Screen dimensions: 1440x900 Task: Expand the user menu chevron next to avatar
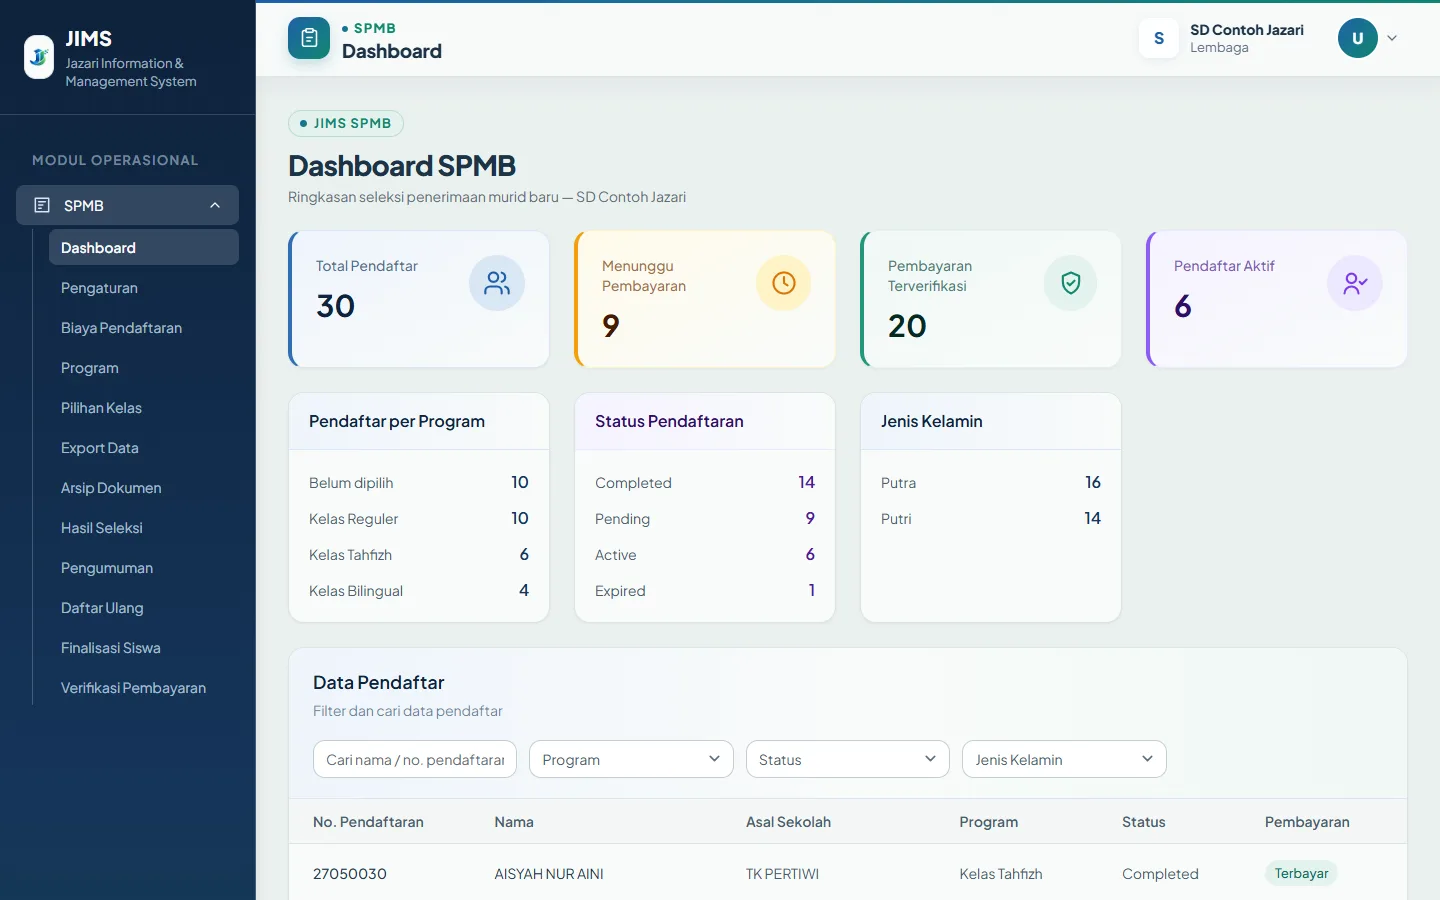1392,38
